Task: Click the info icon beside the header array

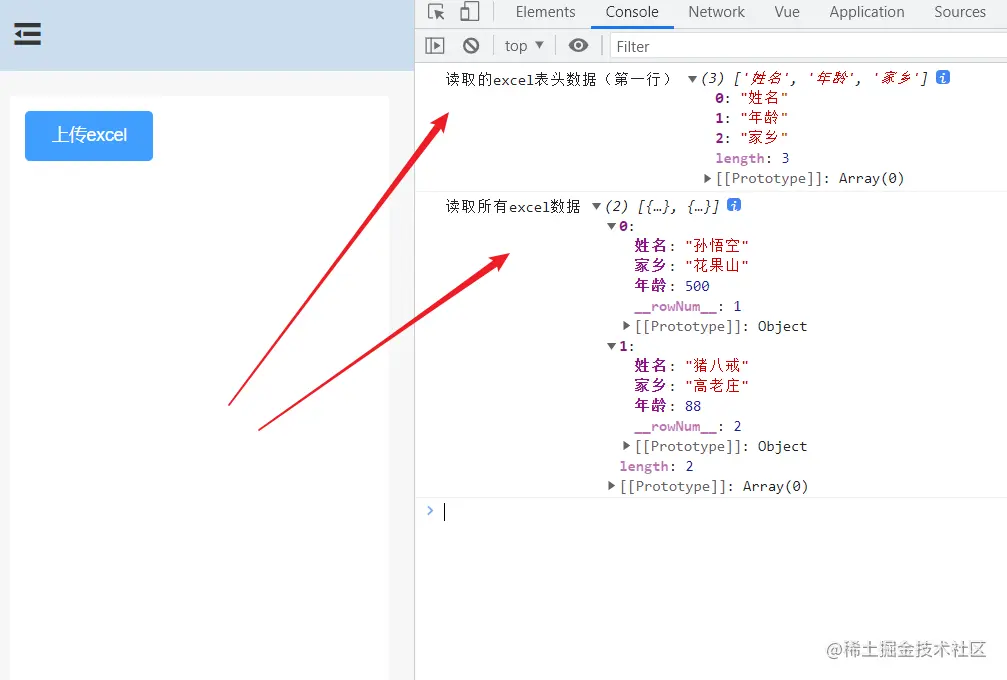Action: pos(943,78)
